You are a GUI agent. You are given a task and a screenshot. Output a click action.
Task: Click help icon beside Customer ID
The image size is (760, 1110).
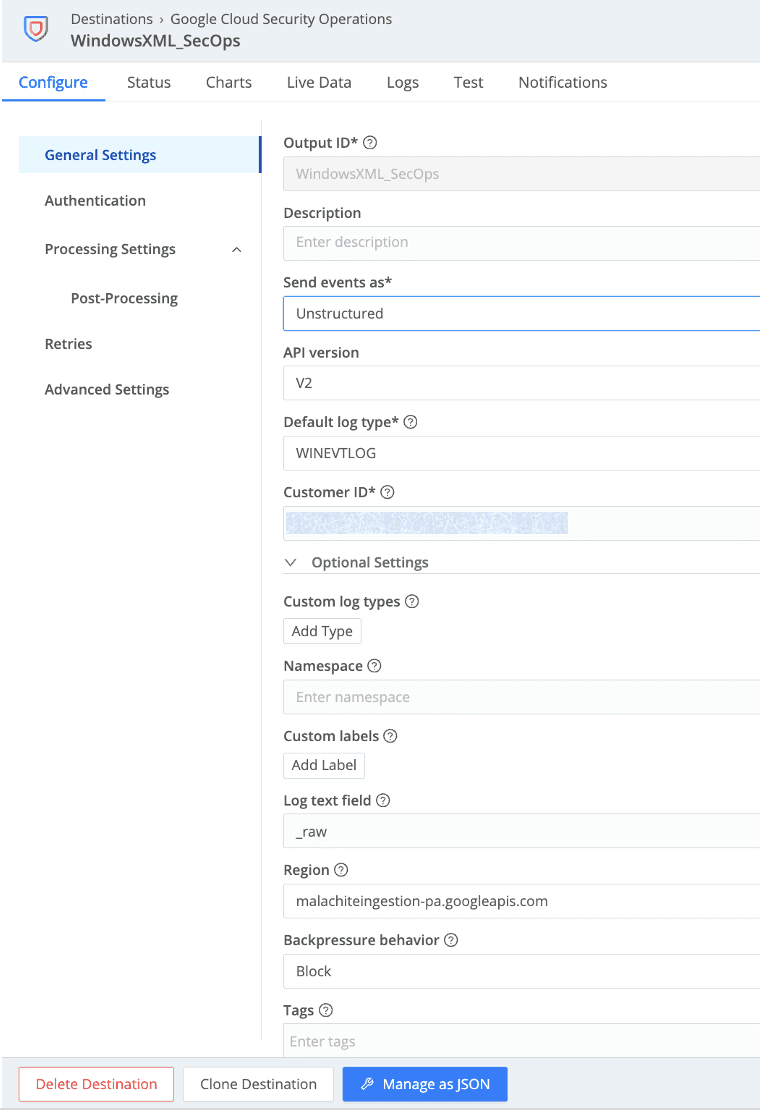(388, 492)
